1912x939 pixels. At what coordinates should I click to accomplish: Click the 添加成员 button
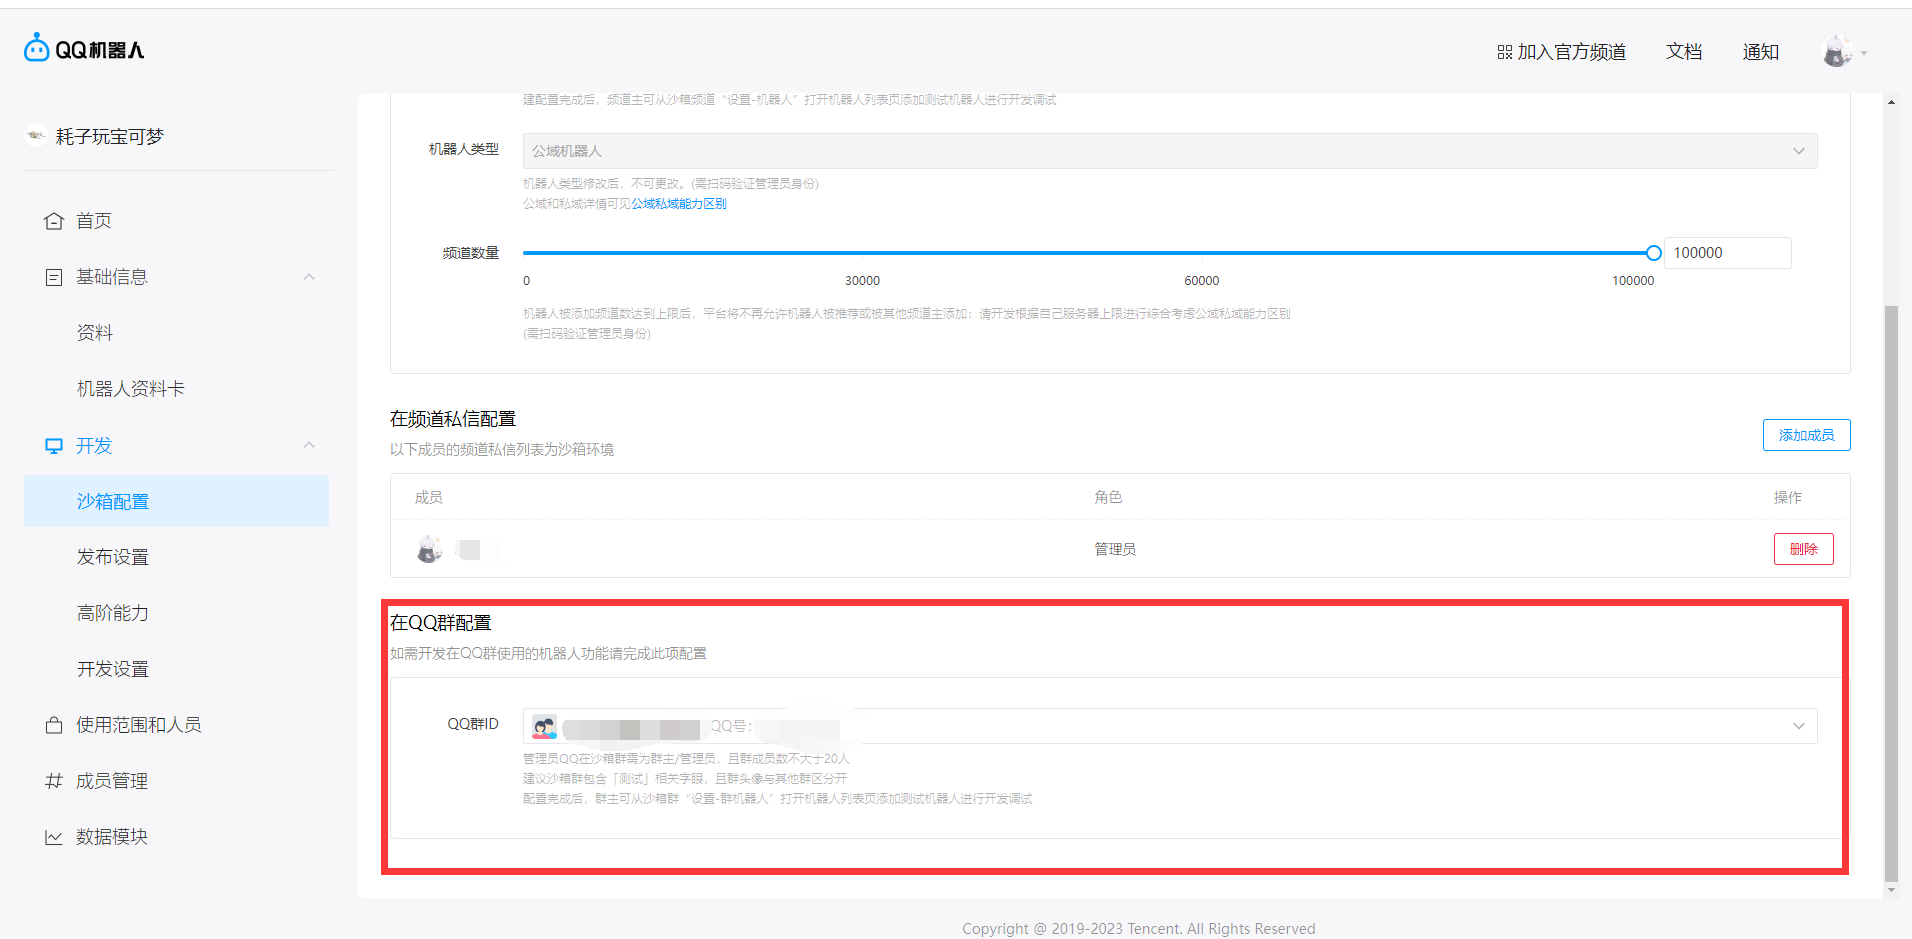point(1806,435)
